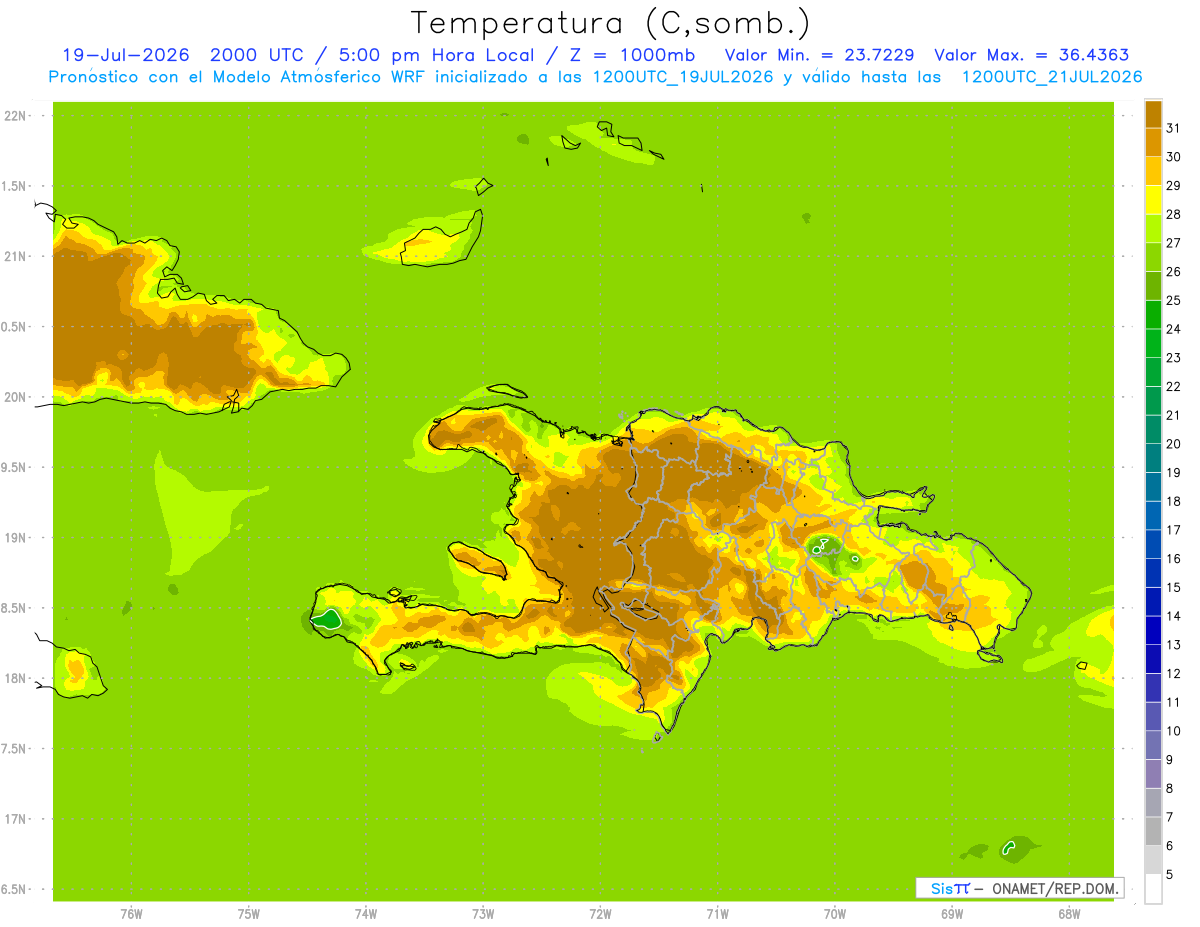Image resolution: width=1200 pixels, height=927 pixels.
Task: Click the blue legend swatch between 15 and 16
Action: coord(1153,573)
